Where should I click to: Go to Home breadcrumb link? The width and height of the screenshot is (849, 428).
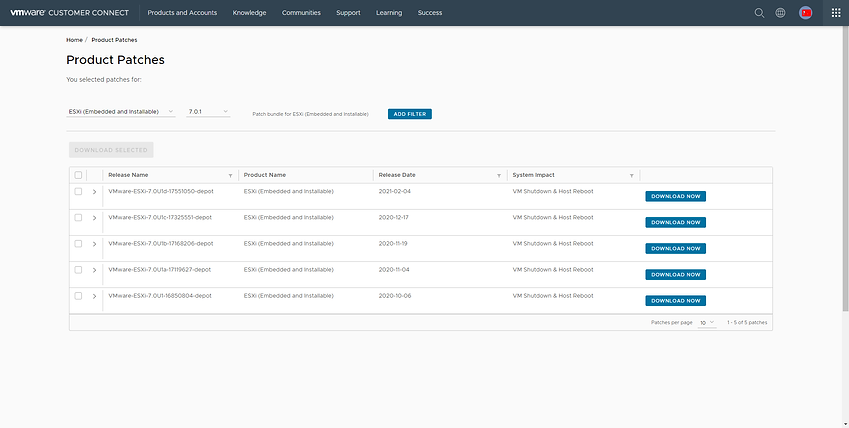pyautogui.click(x=74, y=40)
